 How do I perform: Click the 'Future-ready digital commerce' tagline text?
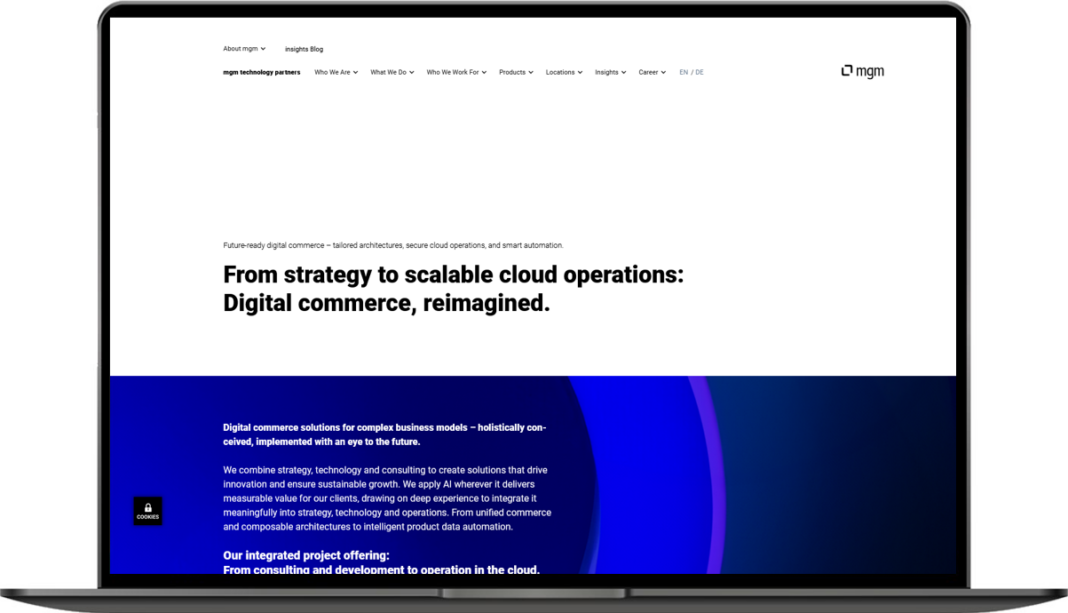(x=393, y=245)
